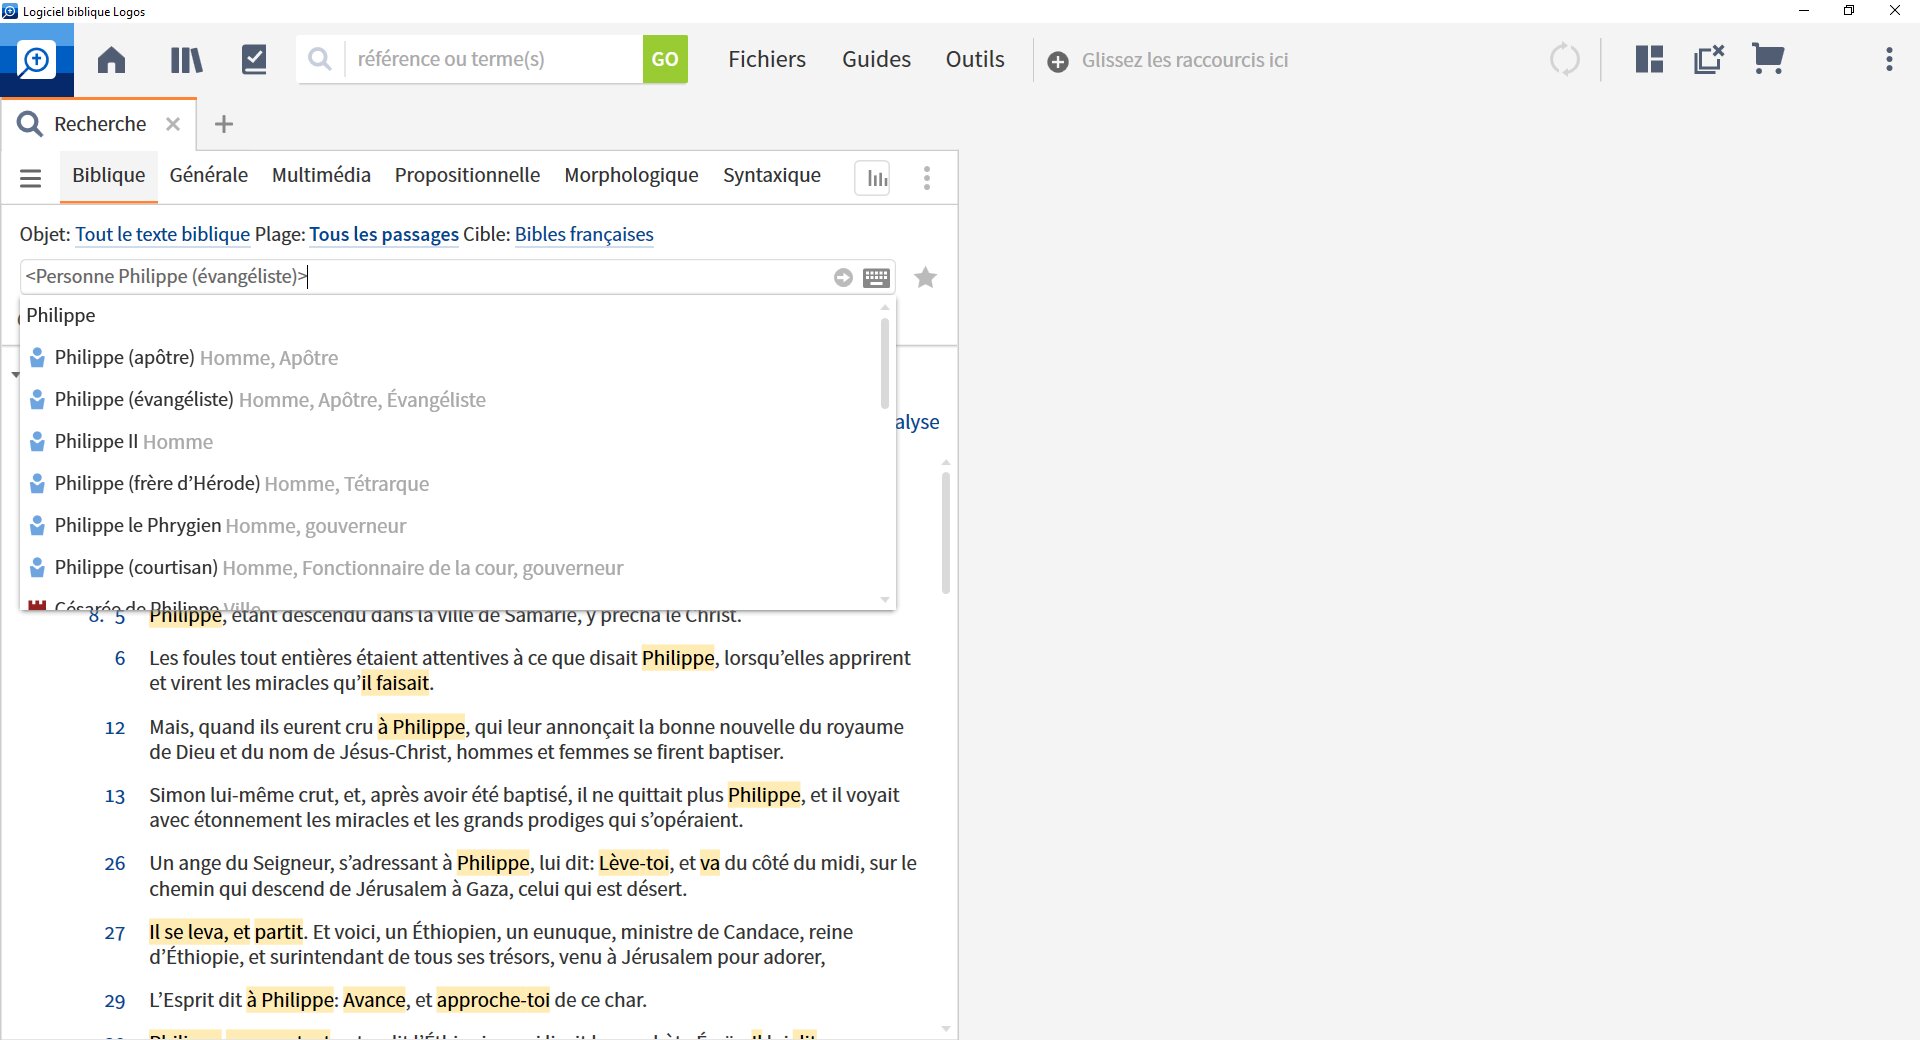Minimize the Logos window
Screen dimensions: 1920x1040
pos(1805,11)
